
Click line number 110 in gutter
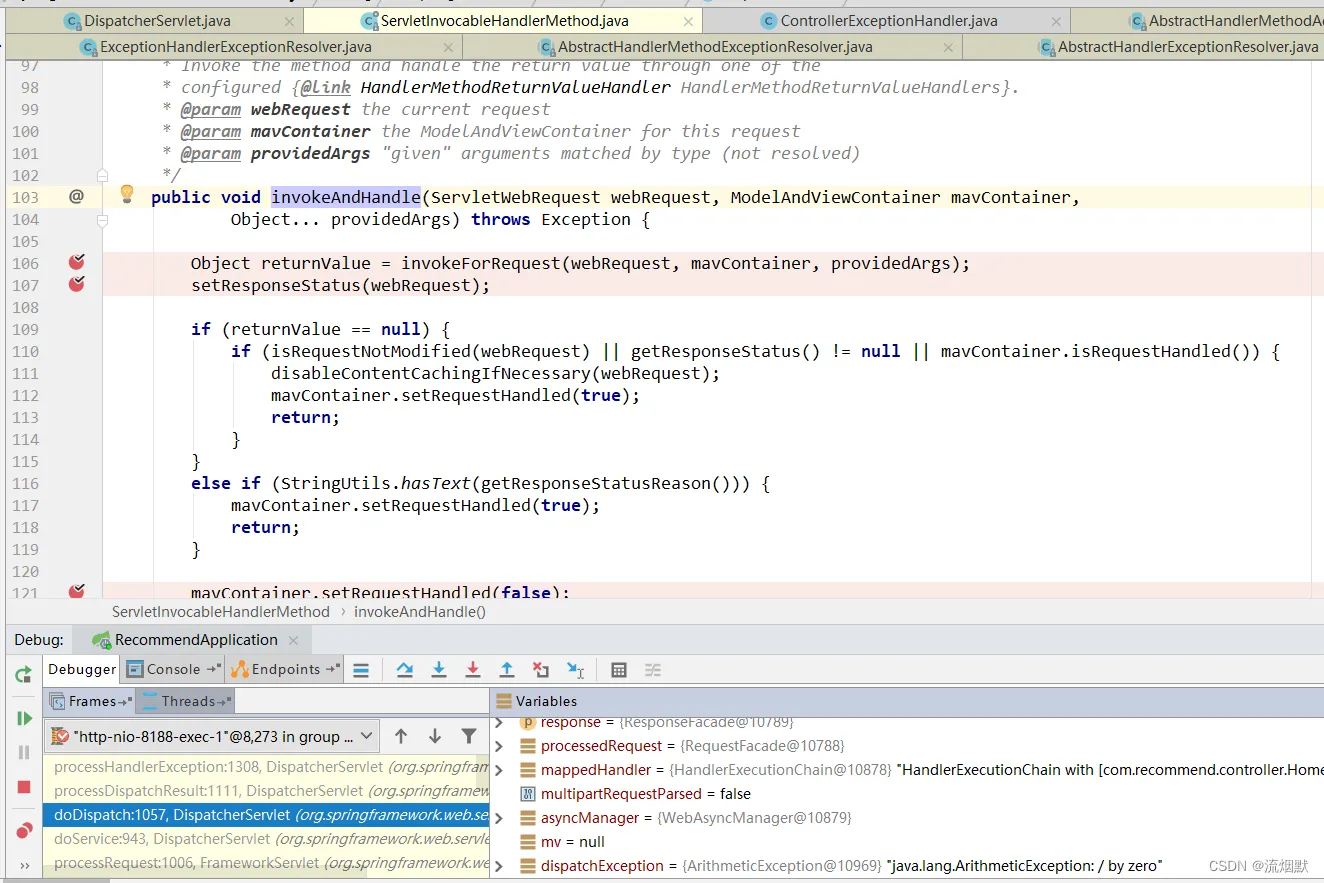(x=26, y=351)
